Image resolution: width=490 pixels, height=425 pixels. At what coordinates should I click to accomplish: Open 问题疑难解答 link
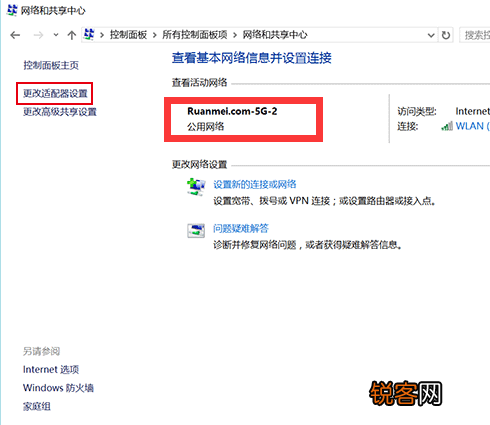[x=241, y=228]
